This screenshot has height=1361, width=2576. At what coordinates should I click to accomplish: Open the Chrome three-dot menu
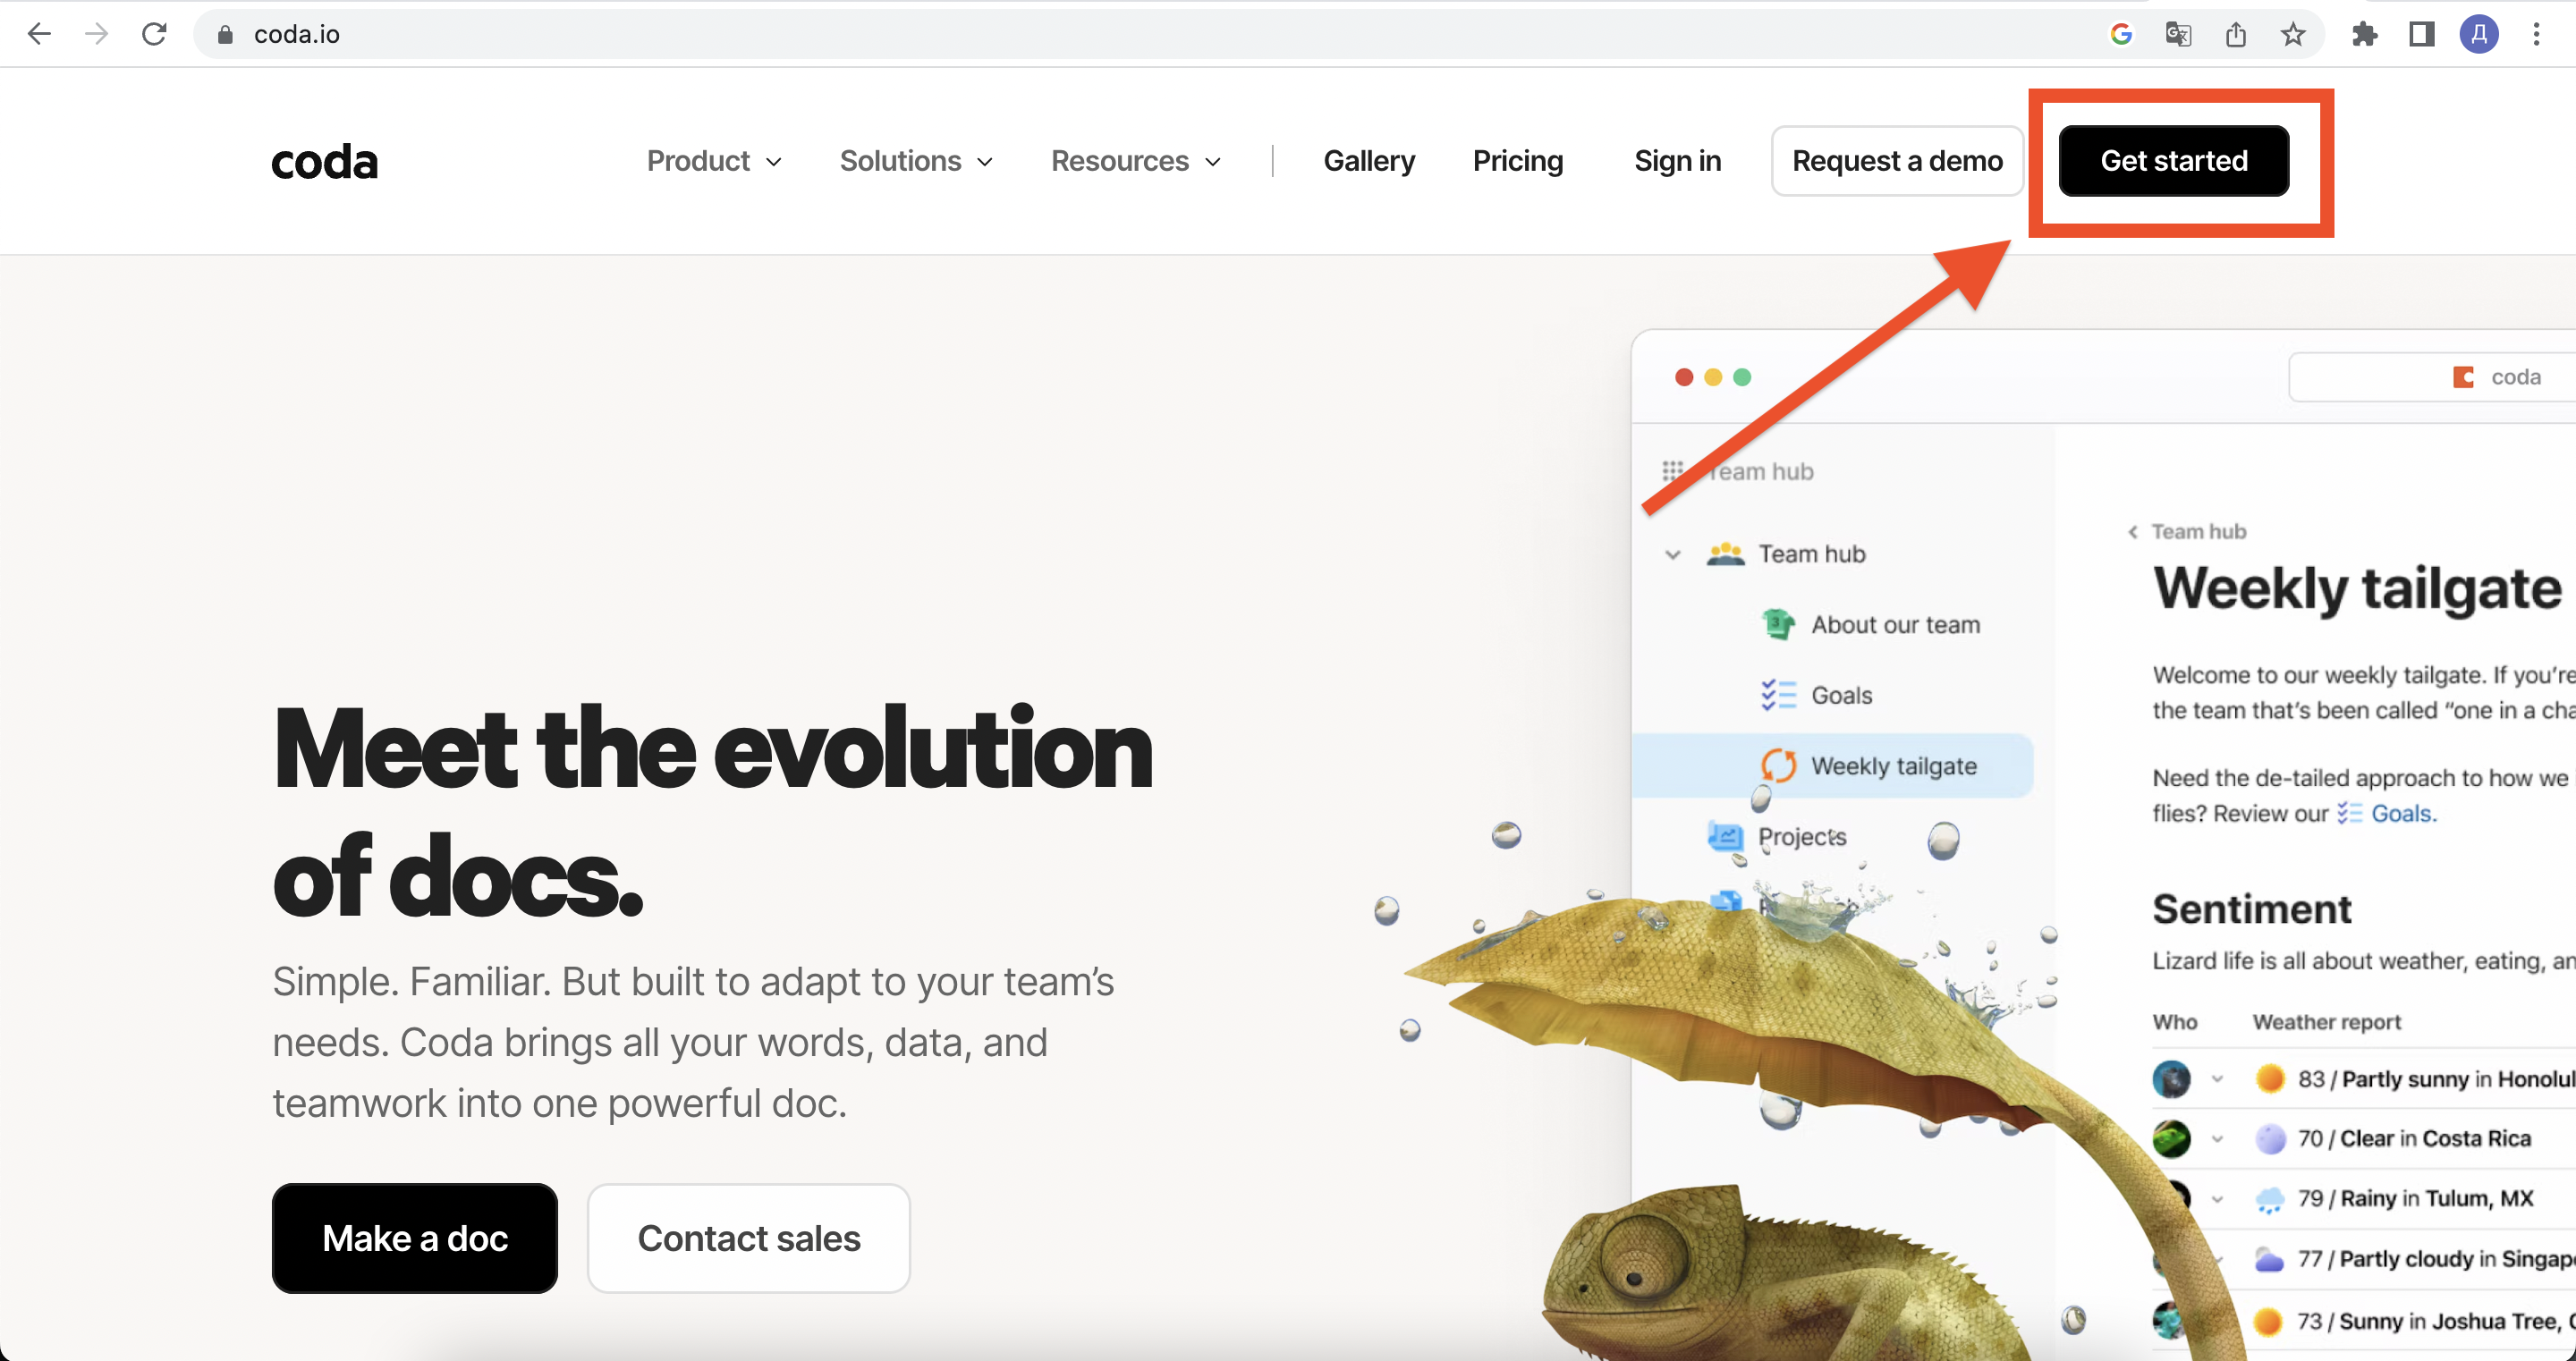tap(2536, 34)
